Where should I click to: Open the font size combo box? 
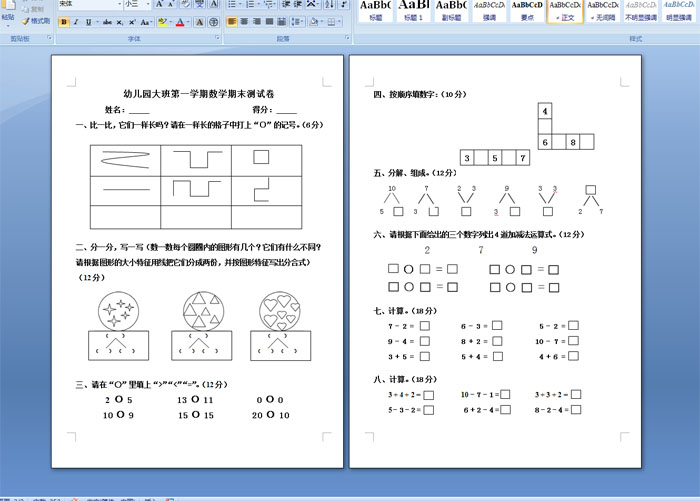(x=138, y=4)
